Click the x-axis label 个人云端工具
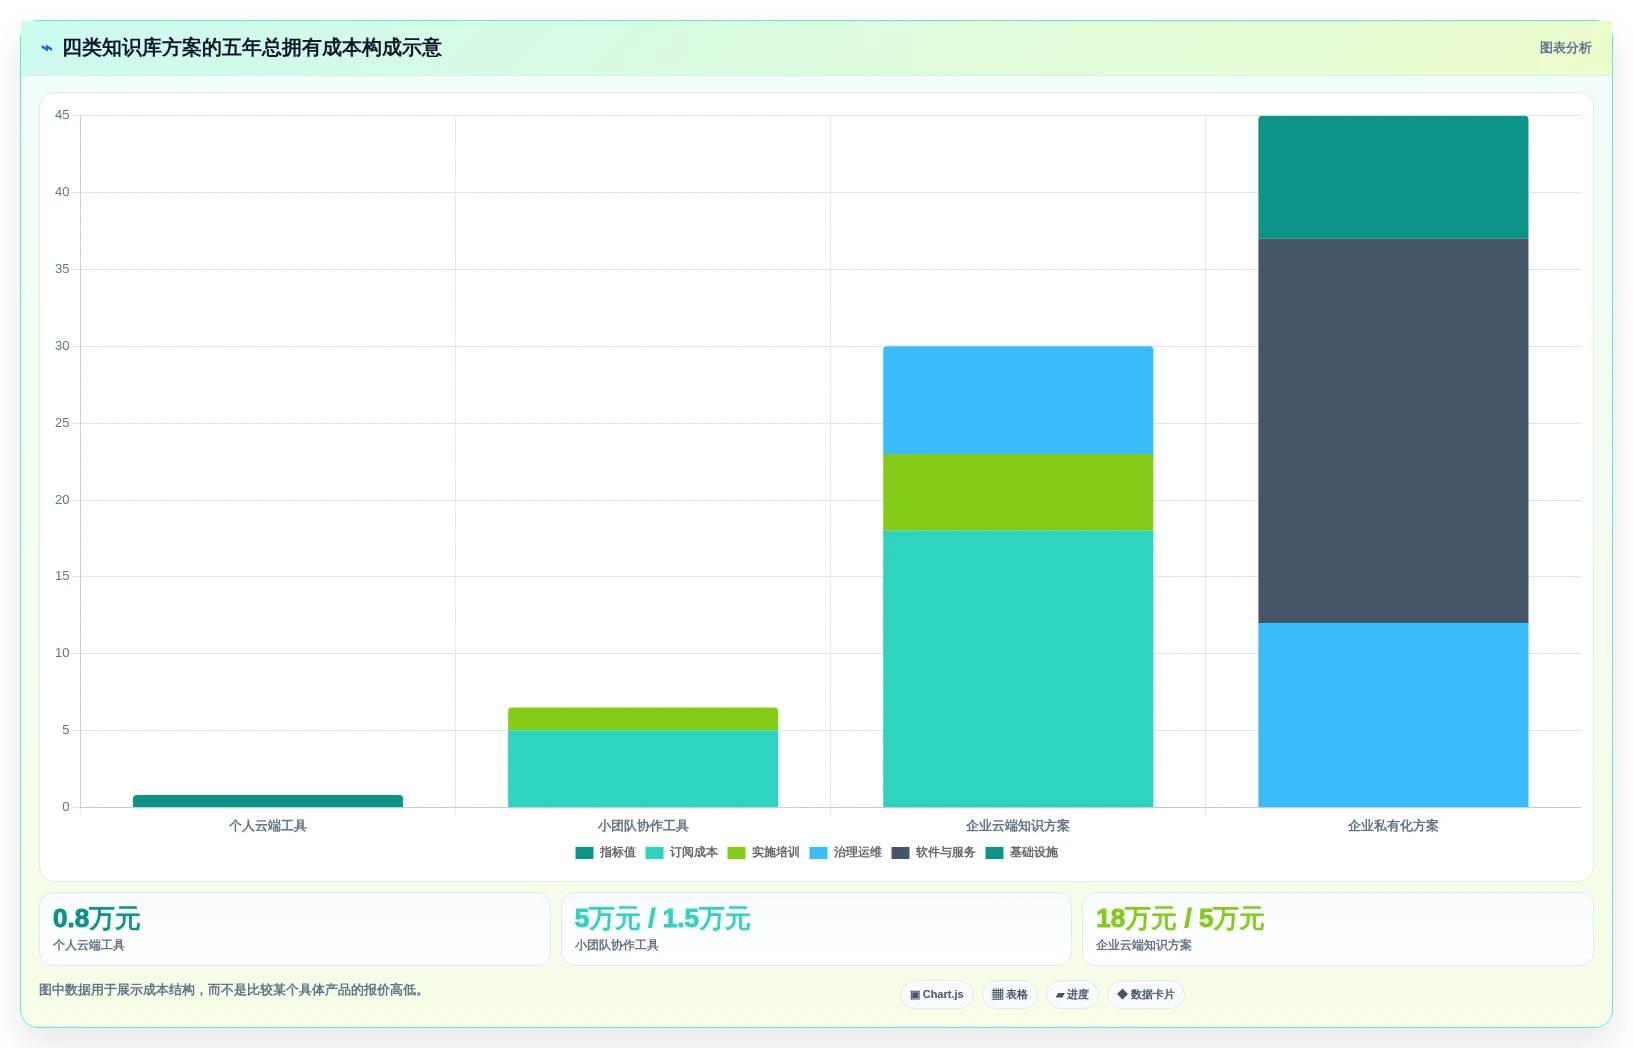1633x1048 pixels. (x=268, y=826)
